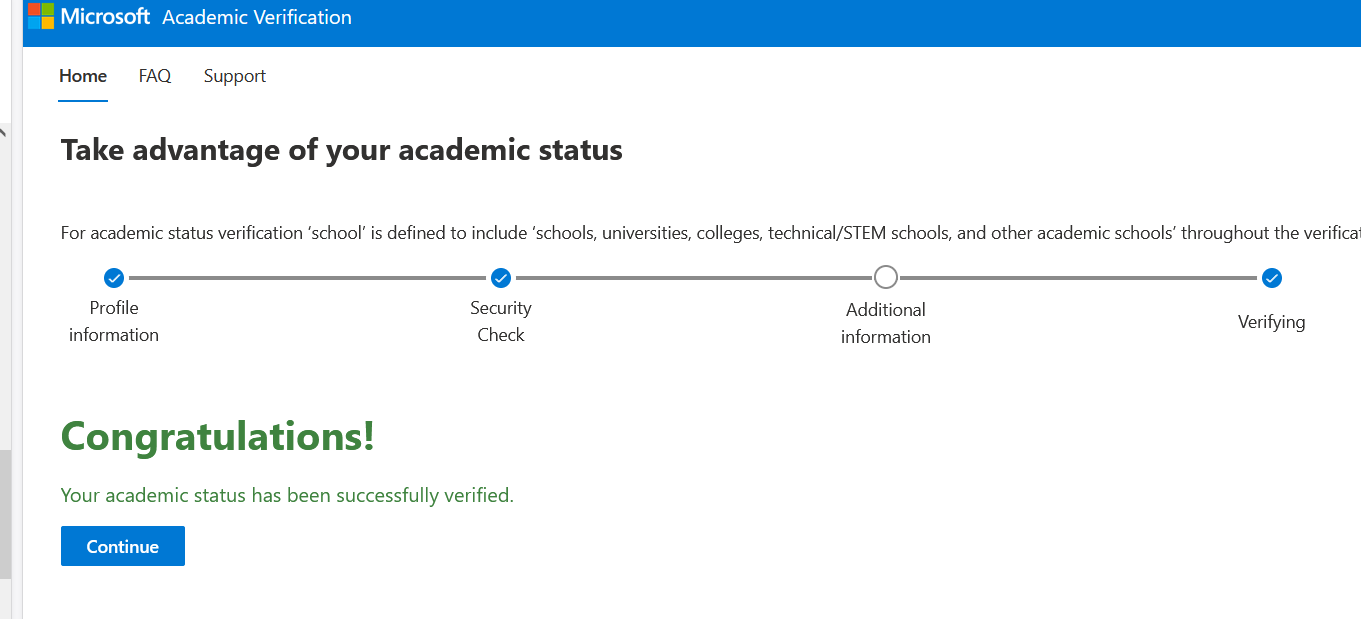Click the blue Continue button
Image resolution: width=1361 pixels, height=619 pixels.
(123, 546)
